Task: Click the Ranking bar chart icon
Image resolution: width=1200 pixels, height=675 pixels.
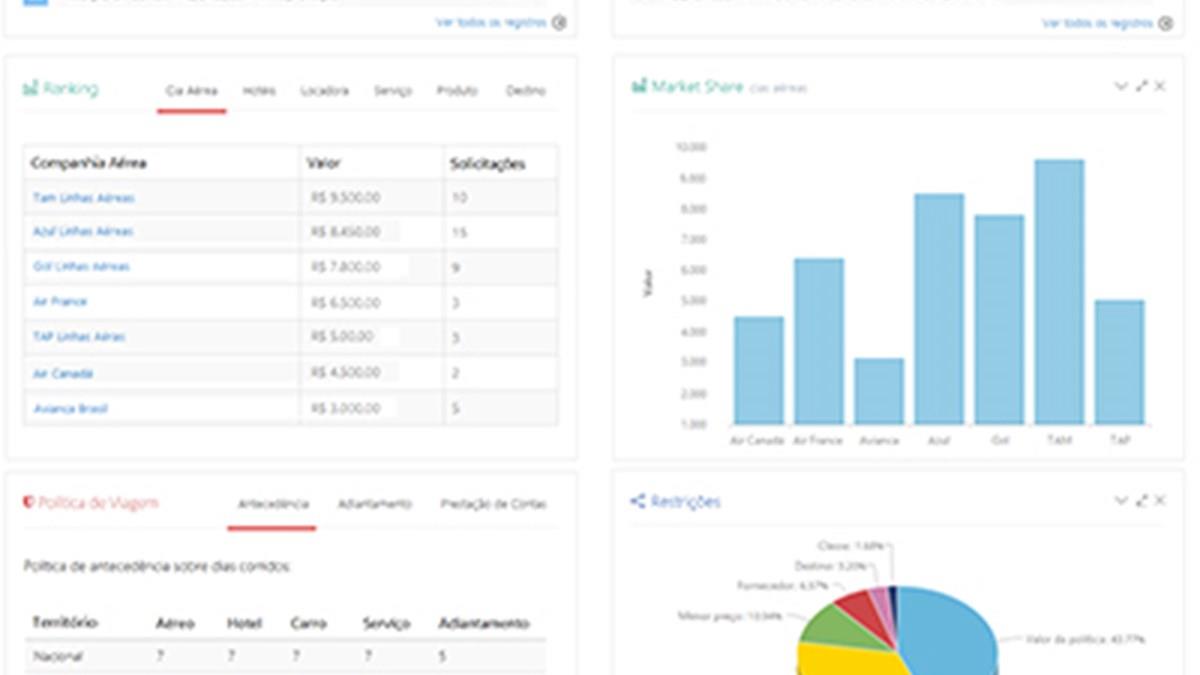Action: [30, 89]
